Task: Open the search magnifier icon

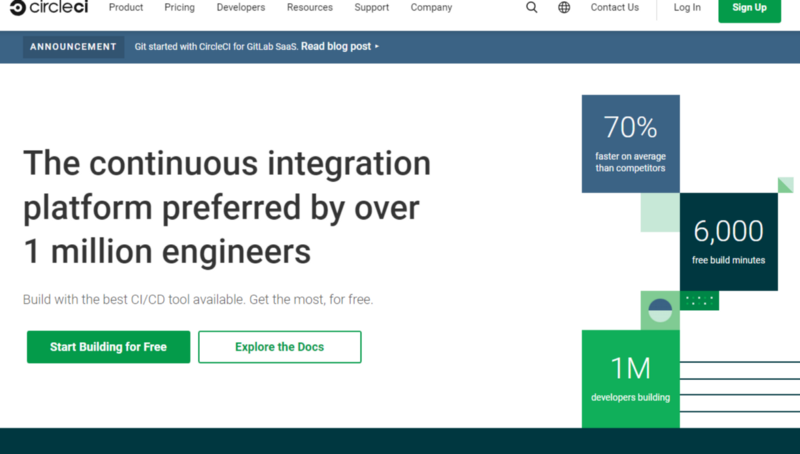Action: pos(532,7)
